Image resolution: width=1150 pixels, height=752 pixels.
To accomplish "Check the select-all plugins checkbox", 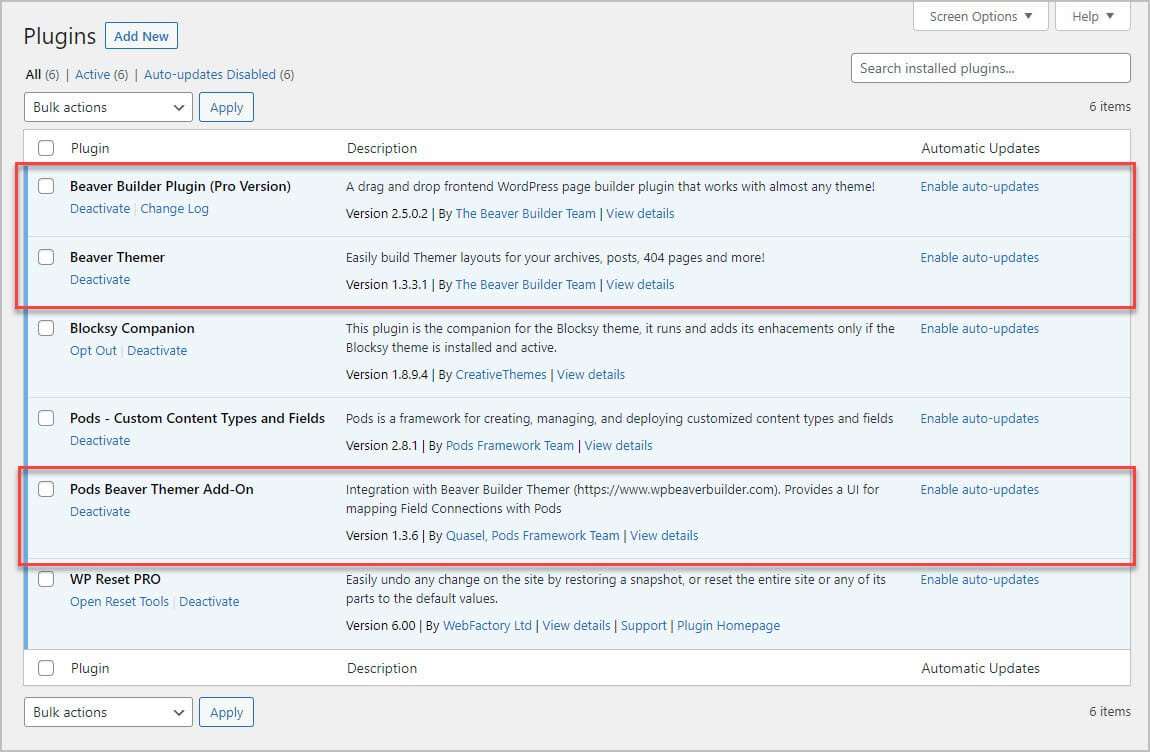I will tap(46, 147).
